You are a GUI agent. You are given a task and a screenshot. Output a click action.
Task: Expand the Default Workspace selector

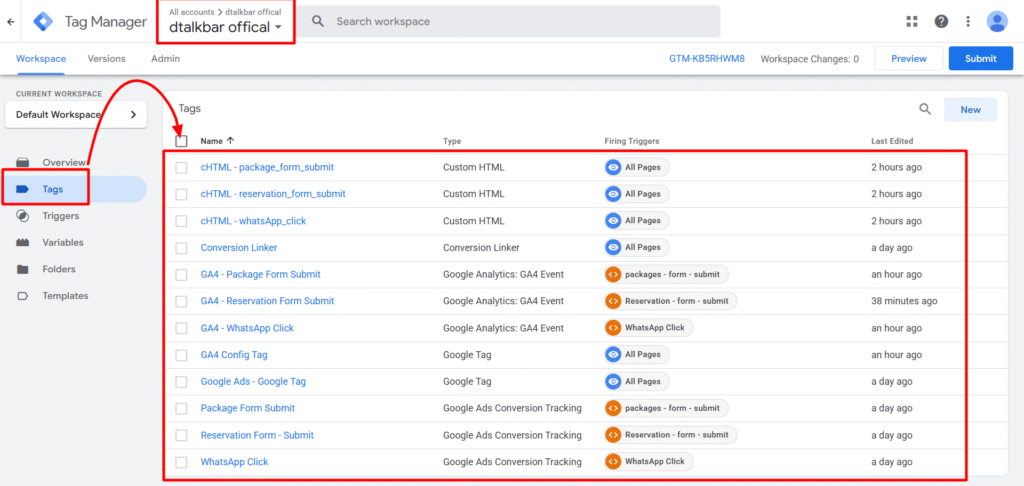pyautogui.click(x=75, y=115)
